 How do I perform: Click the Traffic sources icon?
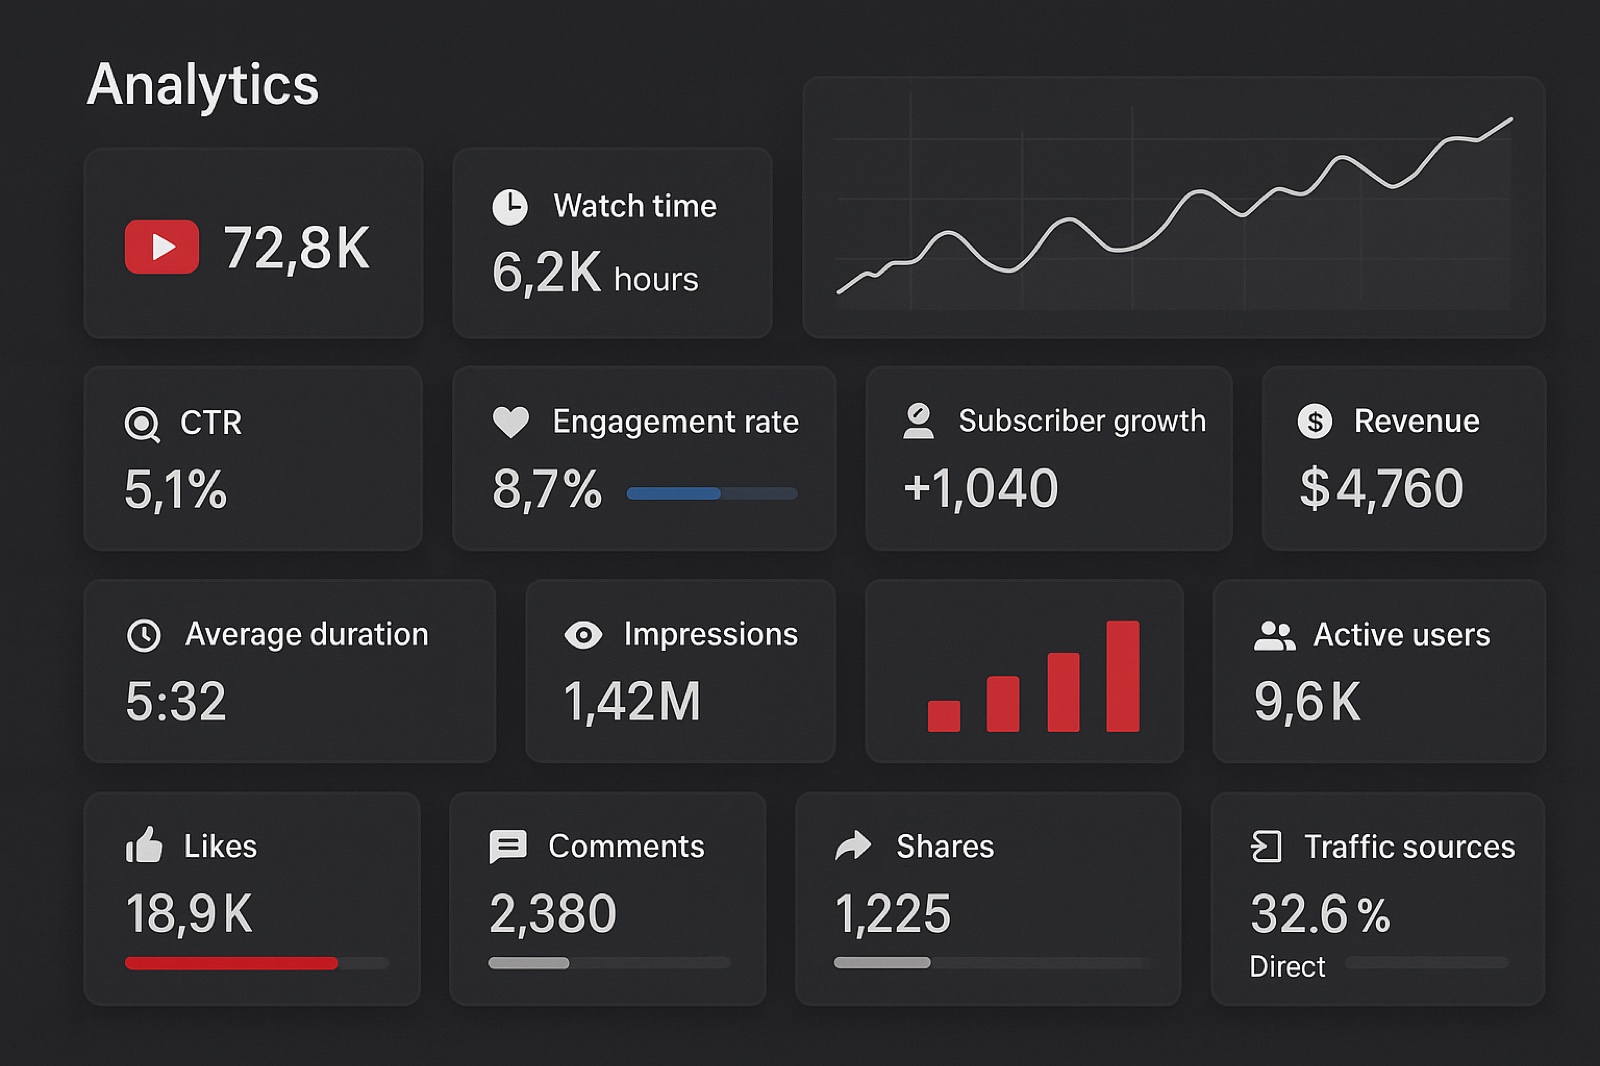pos(1267,846)
